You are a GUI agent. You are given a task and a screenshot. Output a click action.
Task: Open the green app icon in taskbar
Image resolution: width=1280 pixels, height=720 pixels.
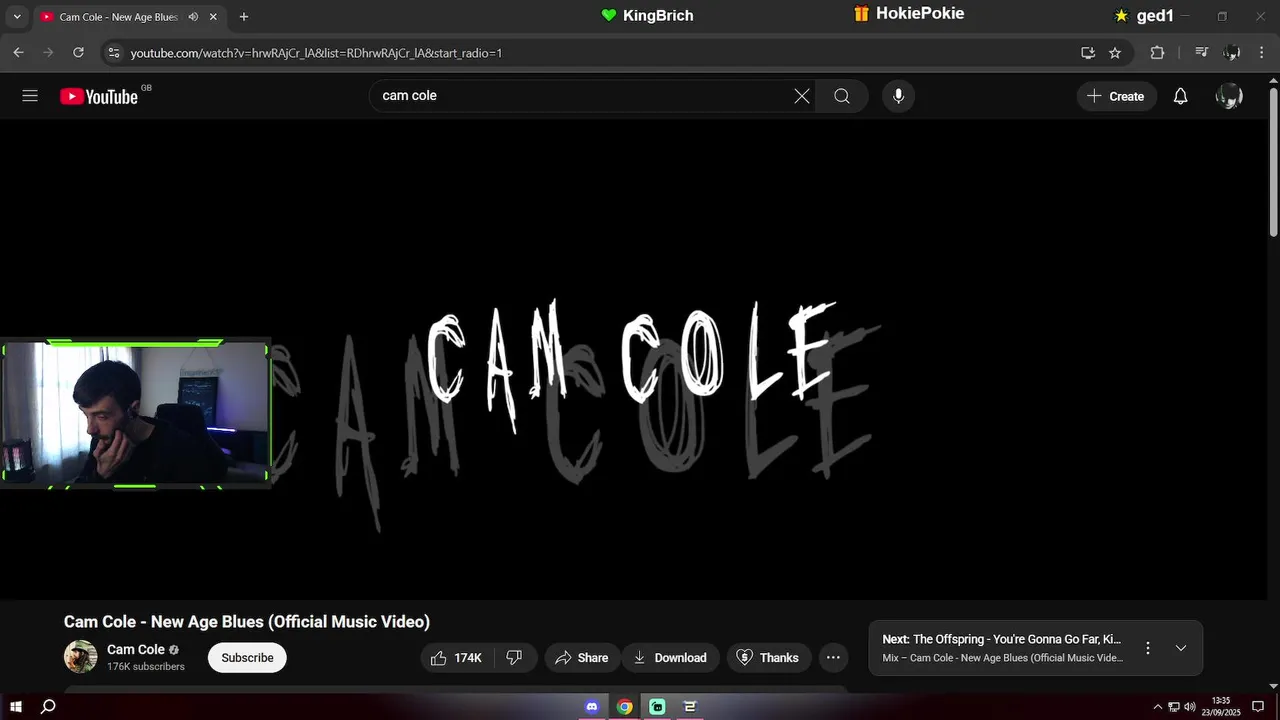(x=657, y=707)
